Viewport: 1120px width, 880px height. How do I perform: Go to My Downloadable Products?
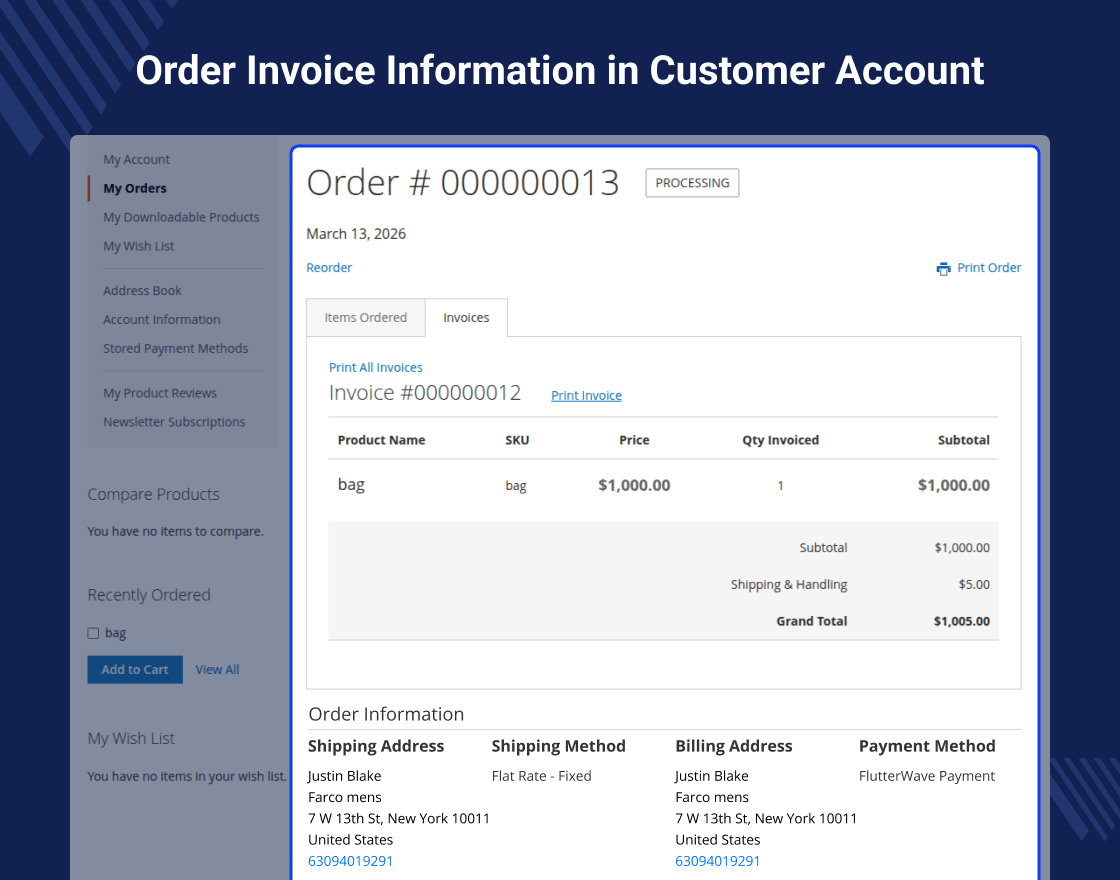coord(181,217)
